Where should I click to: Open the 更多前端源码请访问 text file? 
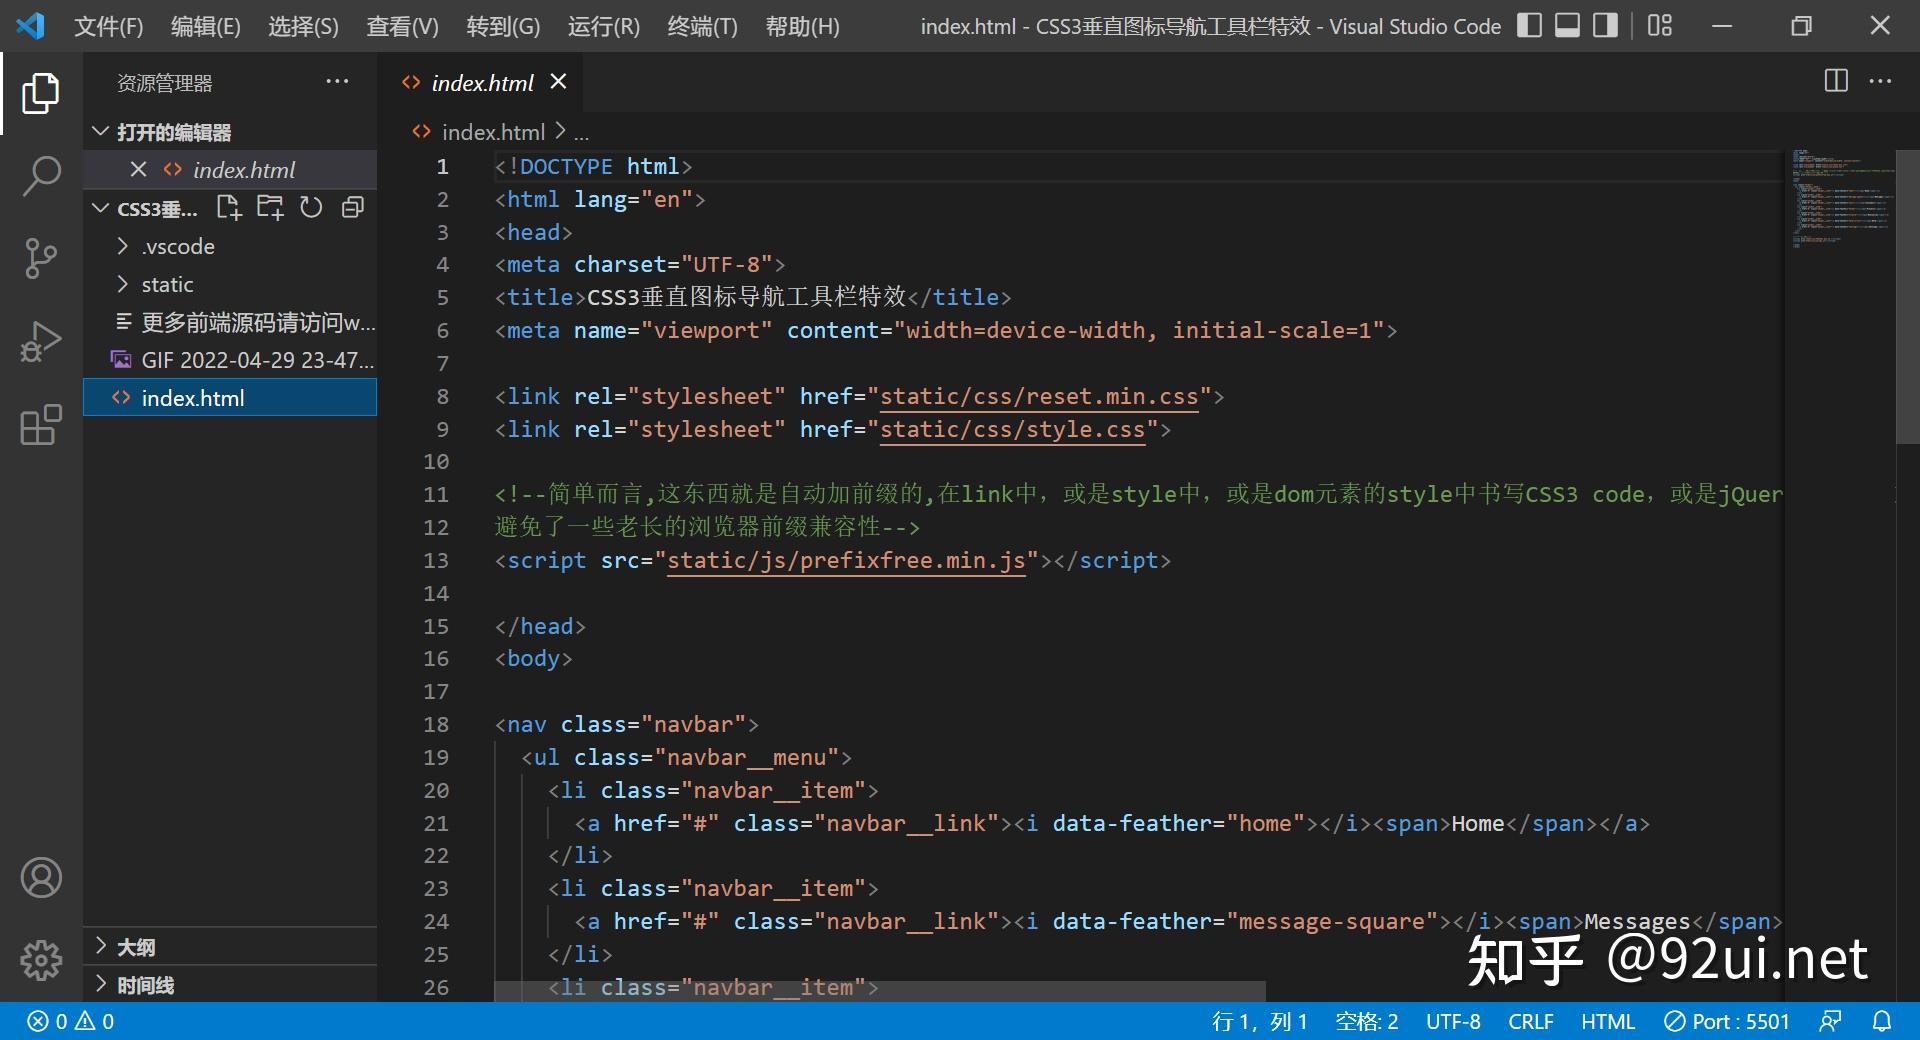230,322
